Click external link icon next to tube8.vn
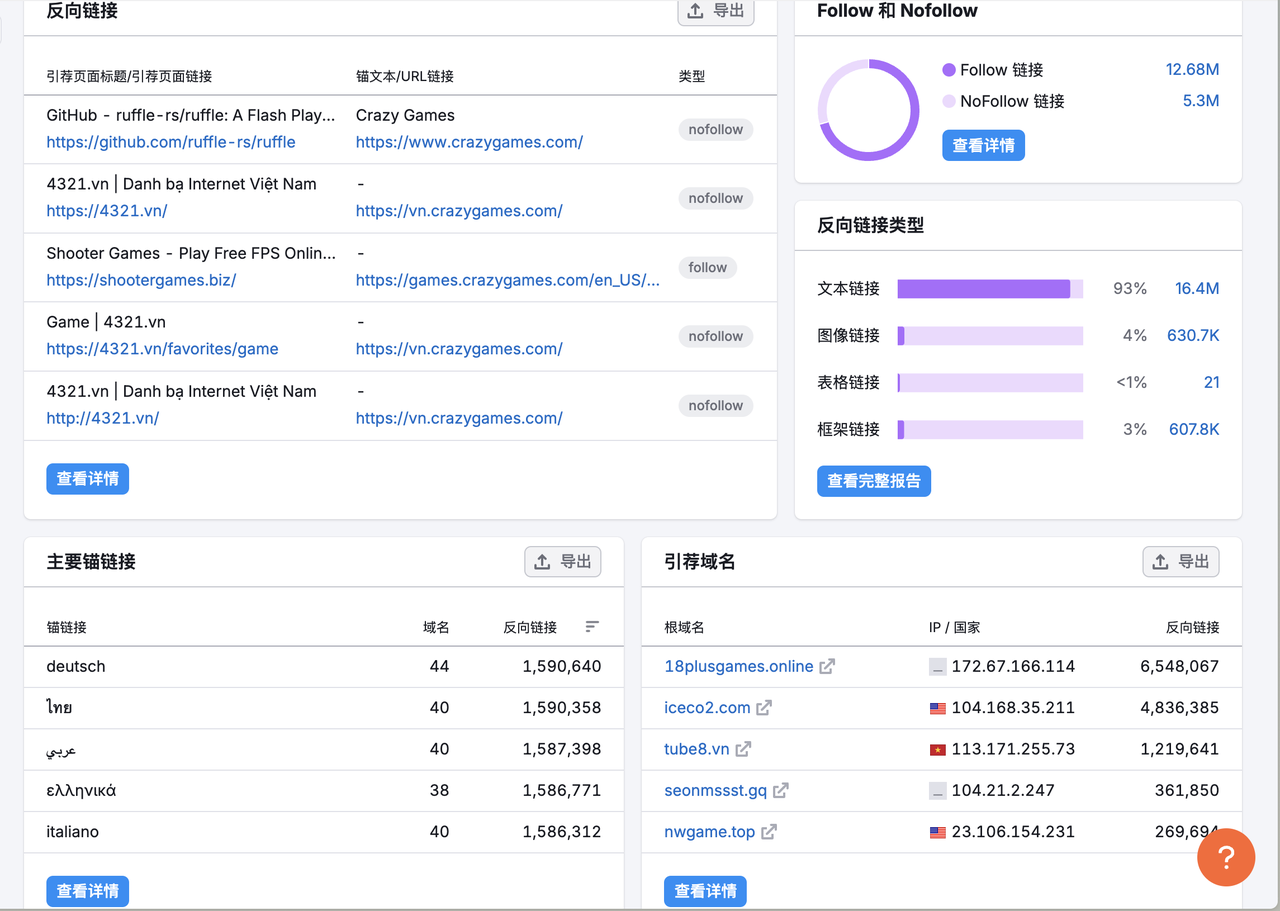The width and height of the screenshot is (1280, 911). pos(743,749)
